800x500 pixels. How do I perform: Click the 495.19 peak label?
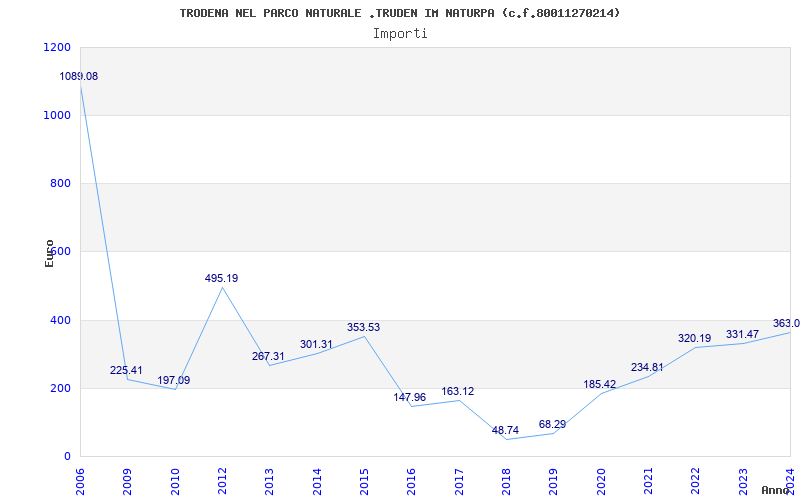221,279
